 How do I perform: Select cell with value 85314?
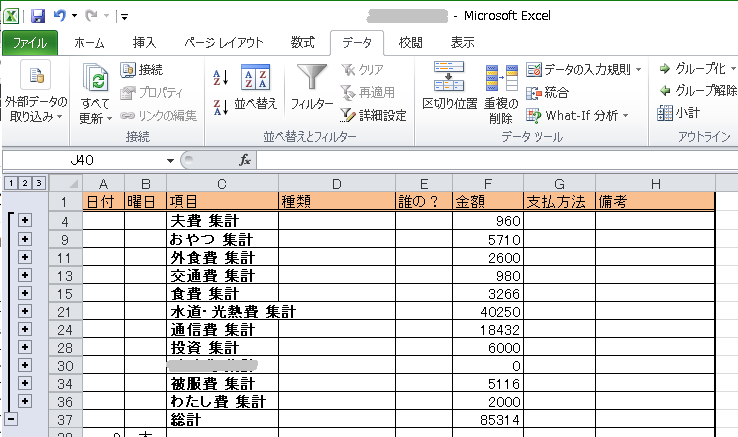point(488,419)
